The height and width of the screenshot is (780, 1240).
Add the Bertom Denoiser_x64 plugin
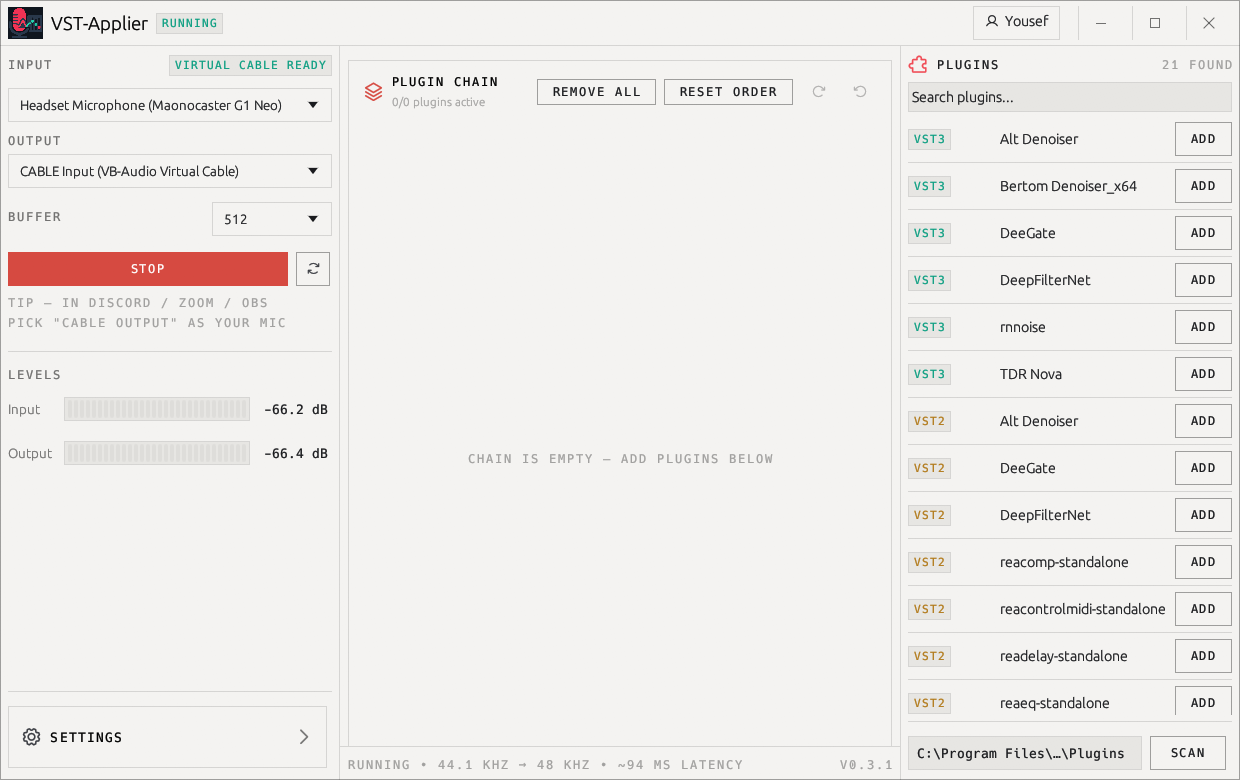point(1203,186)
